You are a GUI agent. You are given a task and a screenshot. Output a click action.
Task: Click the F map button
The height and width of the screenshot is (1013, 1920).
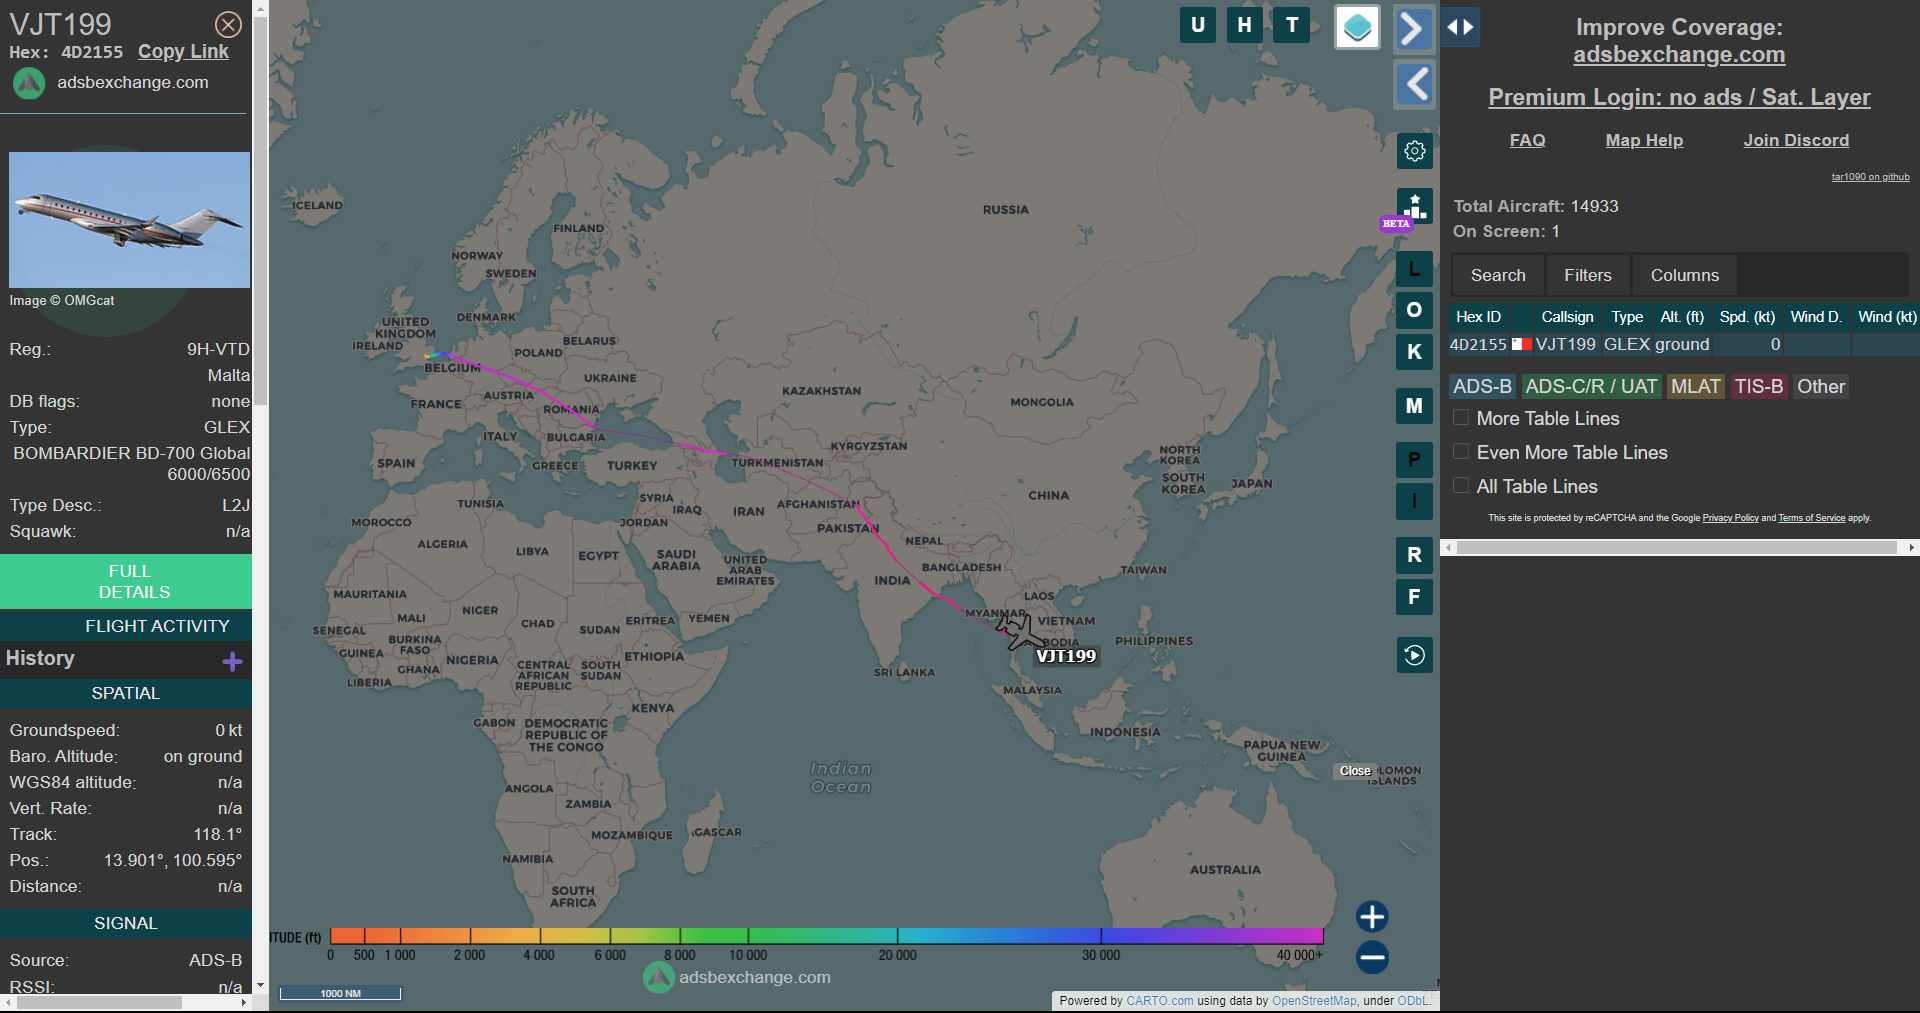click(x=1414, y=597)
